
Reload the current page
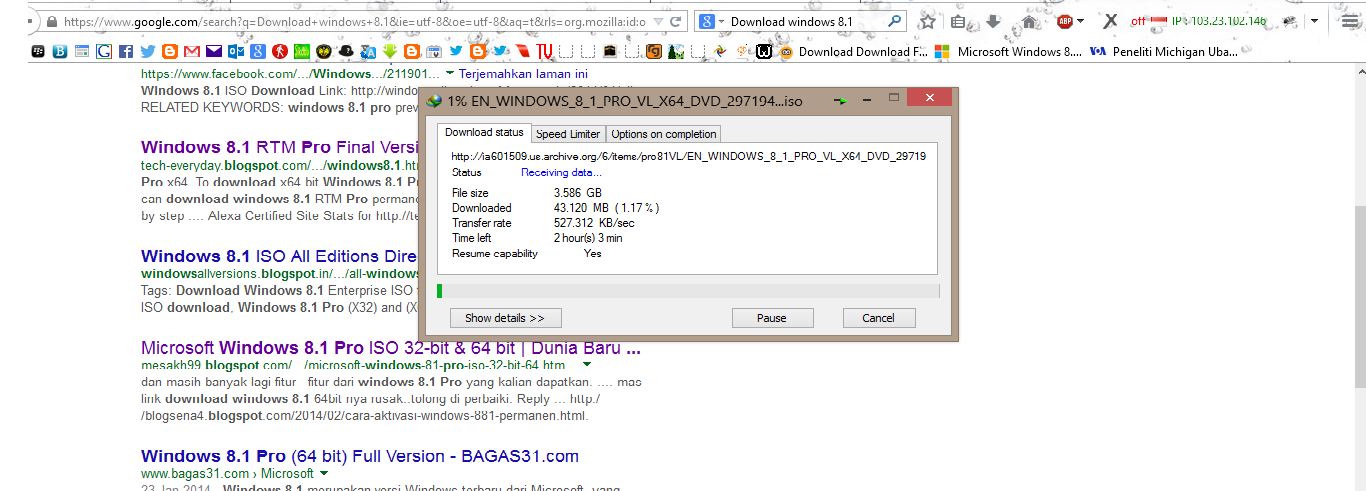677,21
